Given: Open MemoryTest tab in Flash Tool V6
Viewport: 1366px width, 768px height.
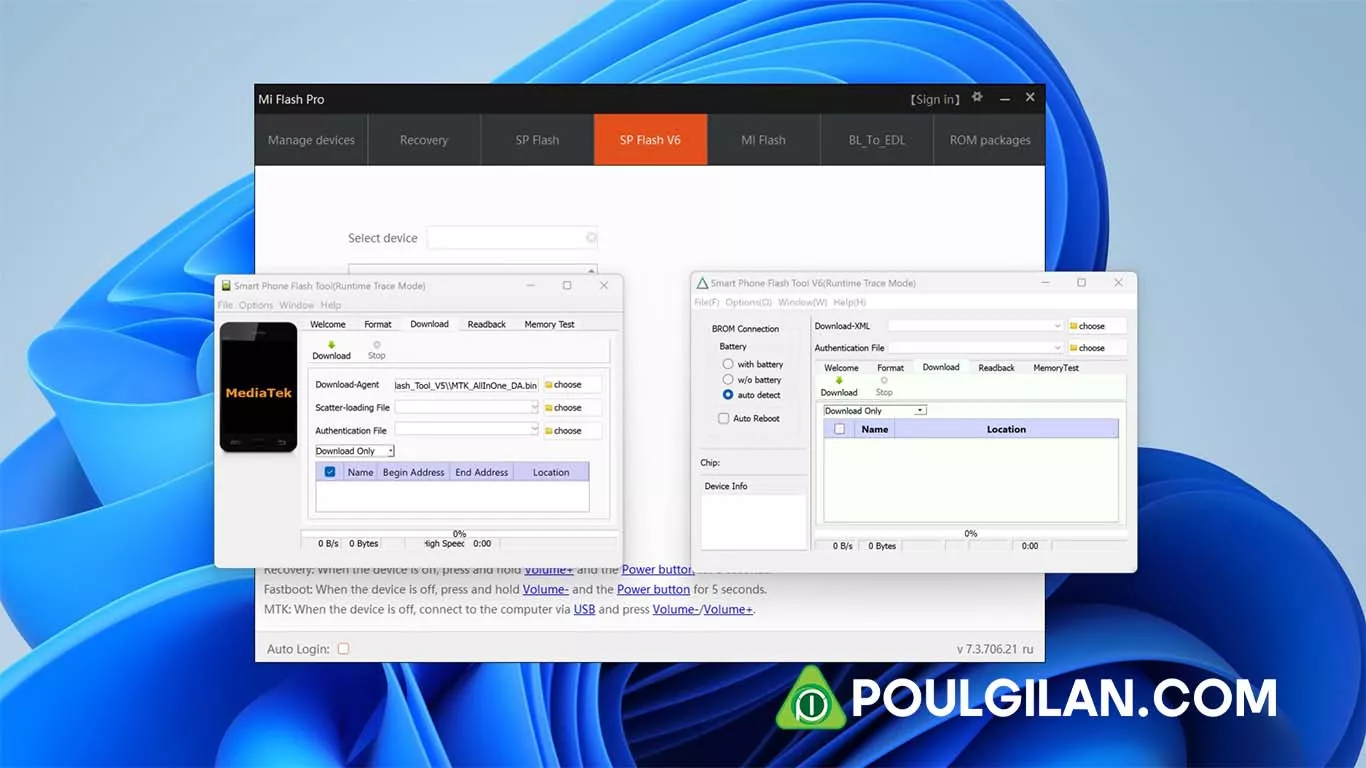Looking at the screenshot, I should click(1056, 368).
